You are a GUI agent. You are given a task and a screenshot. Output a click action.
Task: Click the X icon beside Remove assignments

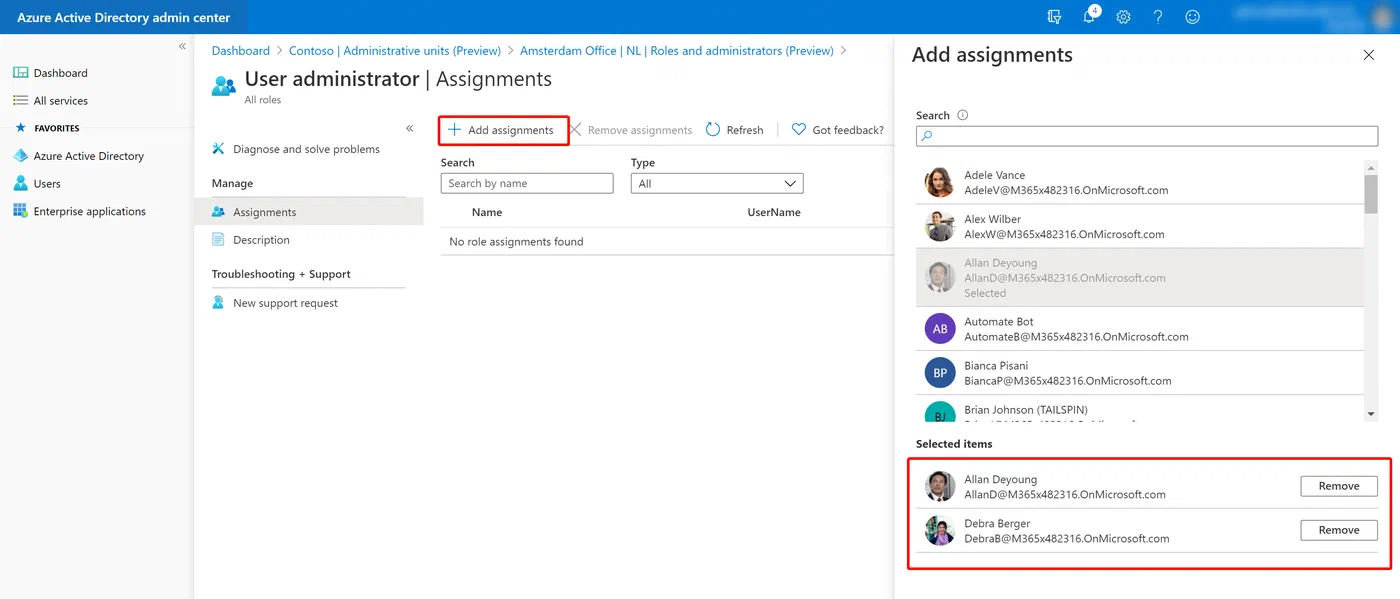(575, 130)
